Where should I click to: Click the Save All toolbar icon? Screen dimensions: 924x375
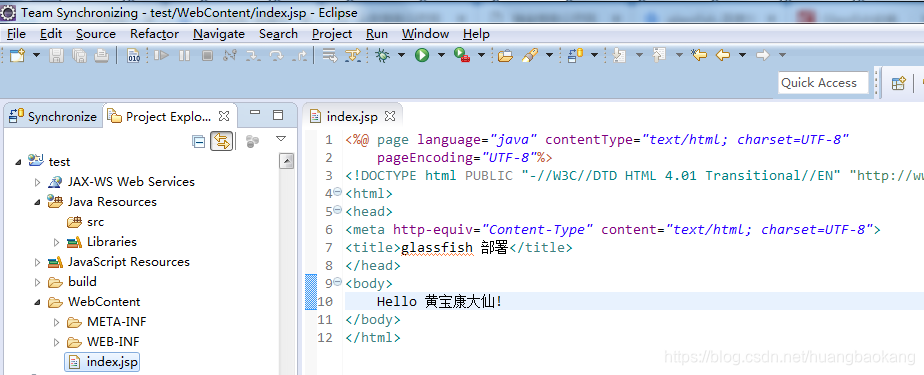79,55
